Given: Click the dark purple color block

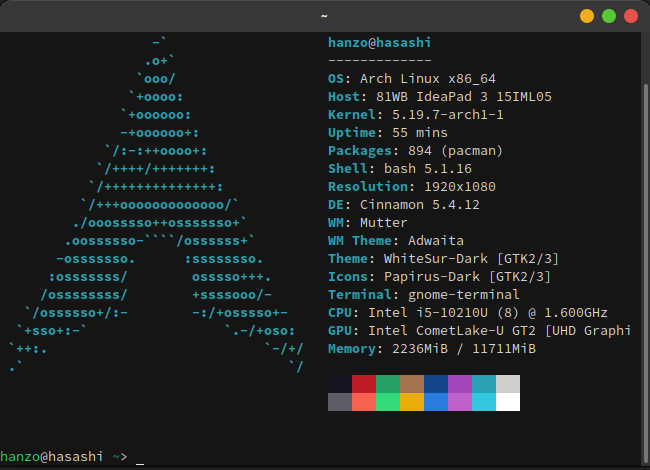Looking at the screenshot, I should click(460, 384).
